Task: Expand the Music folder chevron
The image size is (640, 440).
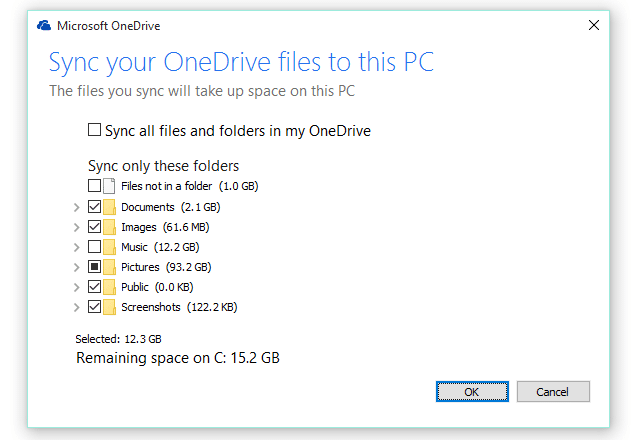Action: [76, 247]
